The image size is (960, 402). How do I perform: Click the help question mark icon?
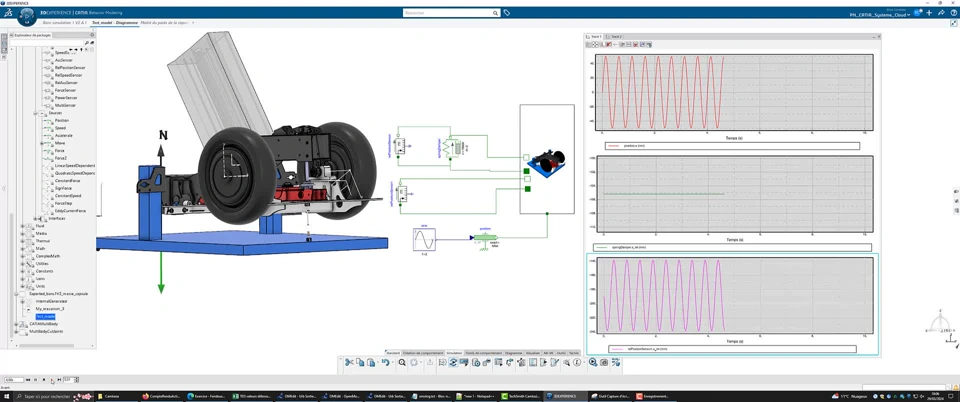point(953,13)
